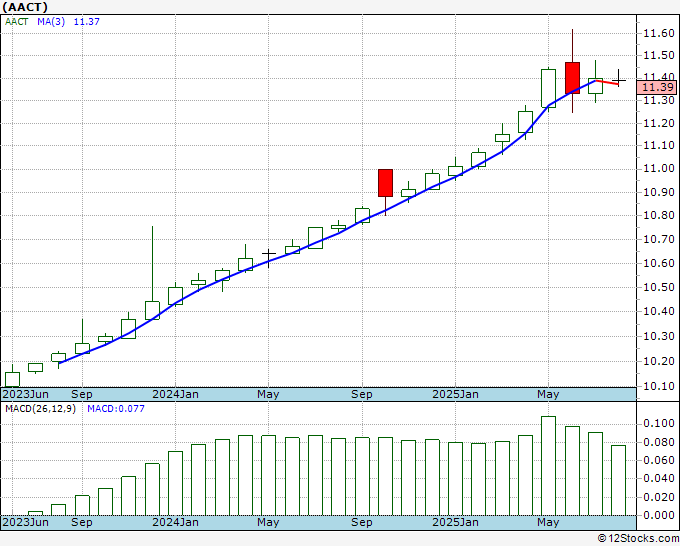This screenshot has width=680, height=546.
Task: Click the 2025Jan label on MACD axis
Action: (455, 522)
